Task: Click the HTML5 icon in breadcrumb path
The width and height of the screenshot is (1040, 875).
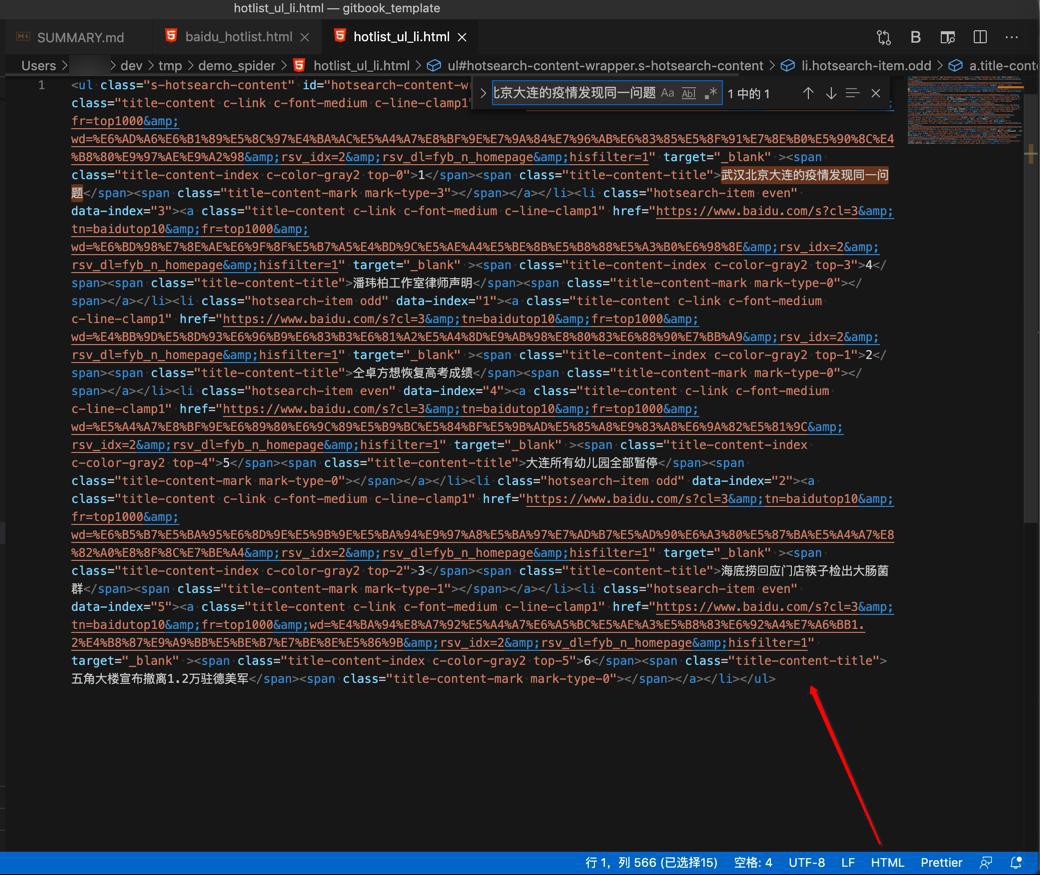Action: point(299,65)
